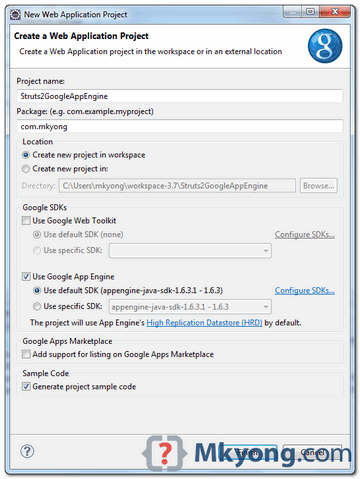Maximize the dialog window
360x479 pixels.
(310, 12)
